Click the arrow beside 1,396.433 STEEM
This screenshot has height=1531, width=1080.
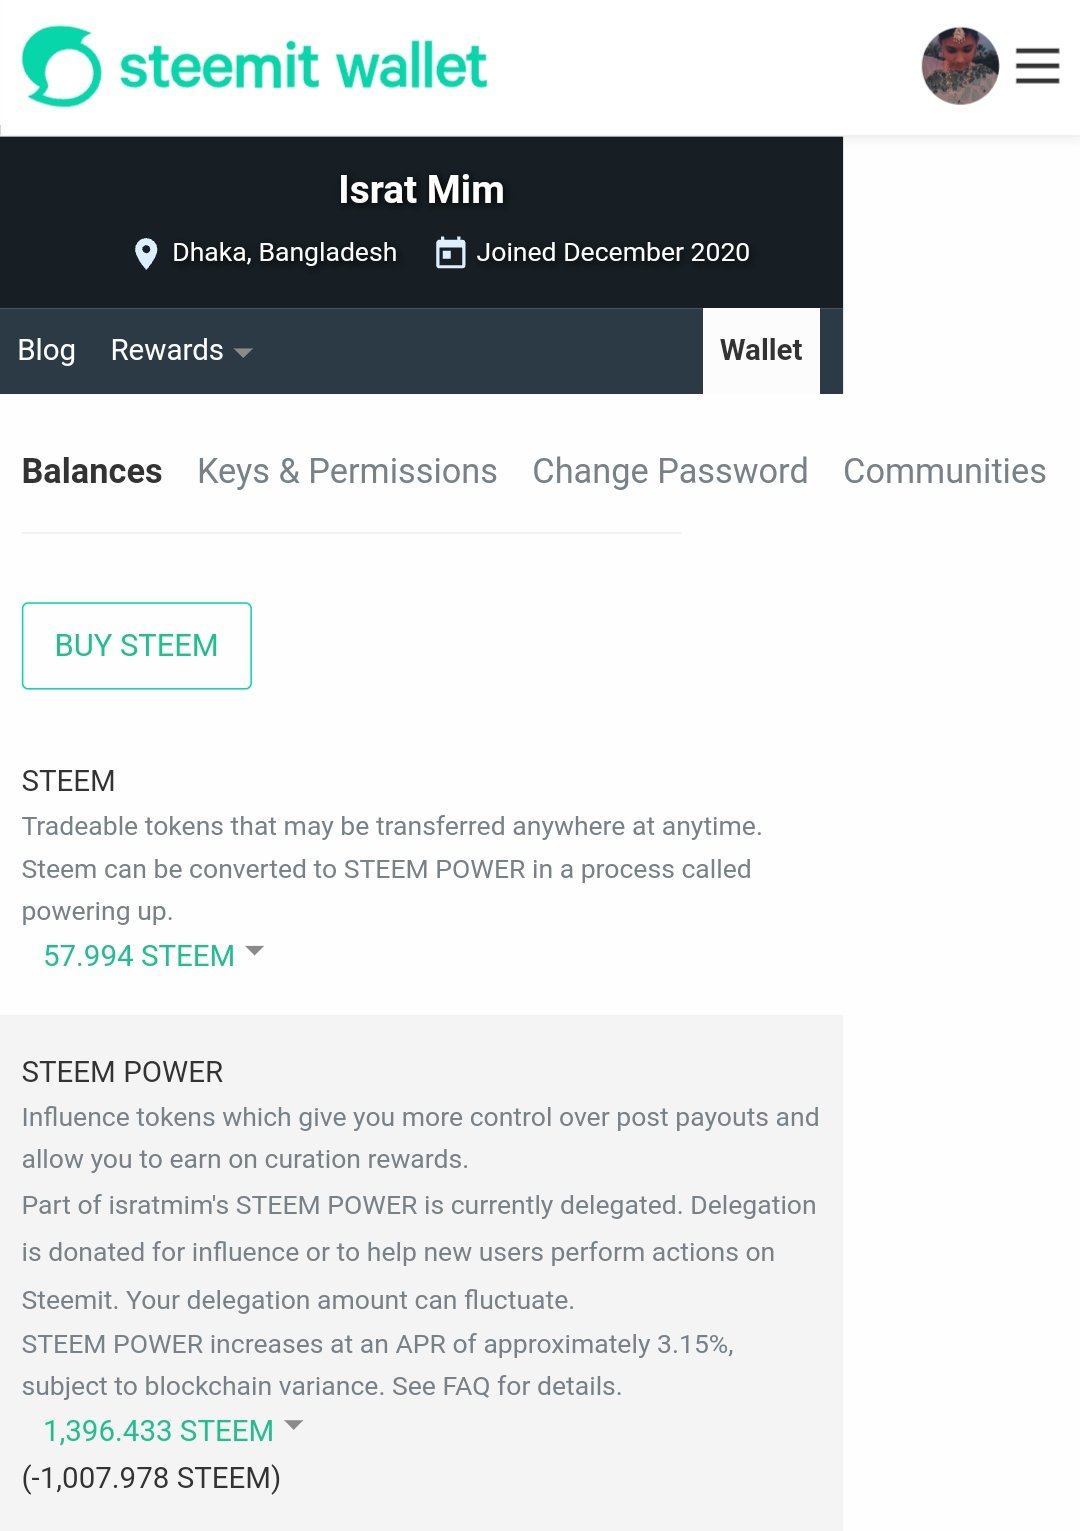pos(294,1425)
